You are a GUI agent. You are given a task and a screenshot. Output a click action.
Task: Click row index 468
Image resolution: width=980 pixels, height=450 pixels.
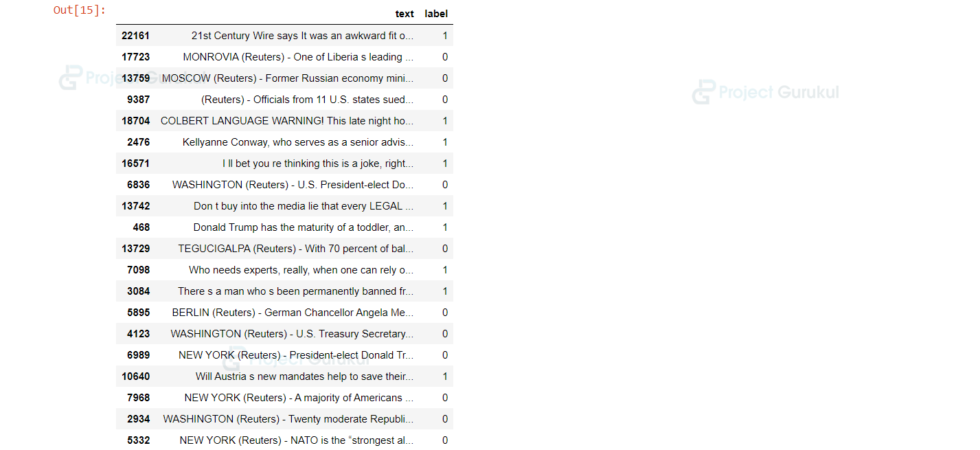click(x=141, y=227)
